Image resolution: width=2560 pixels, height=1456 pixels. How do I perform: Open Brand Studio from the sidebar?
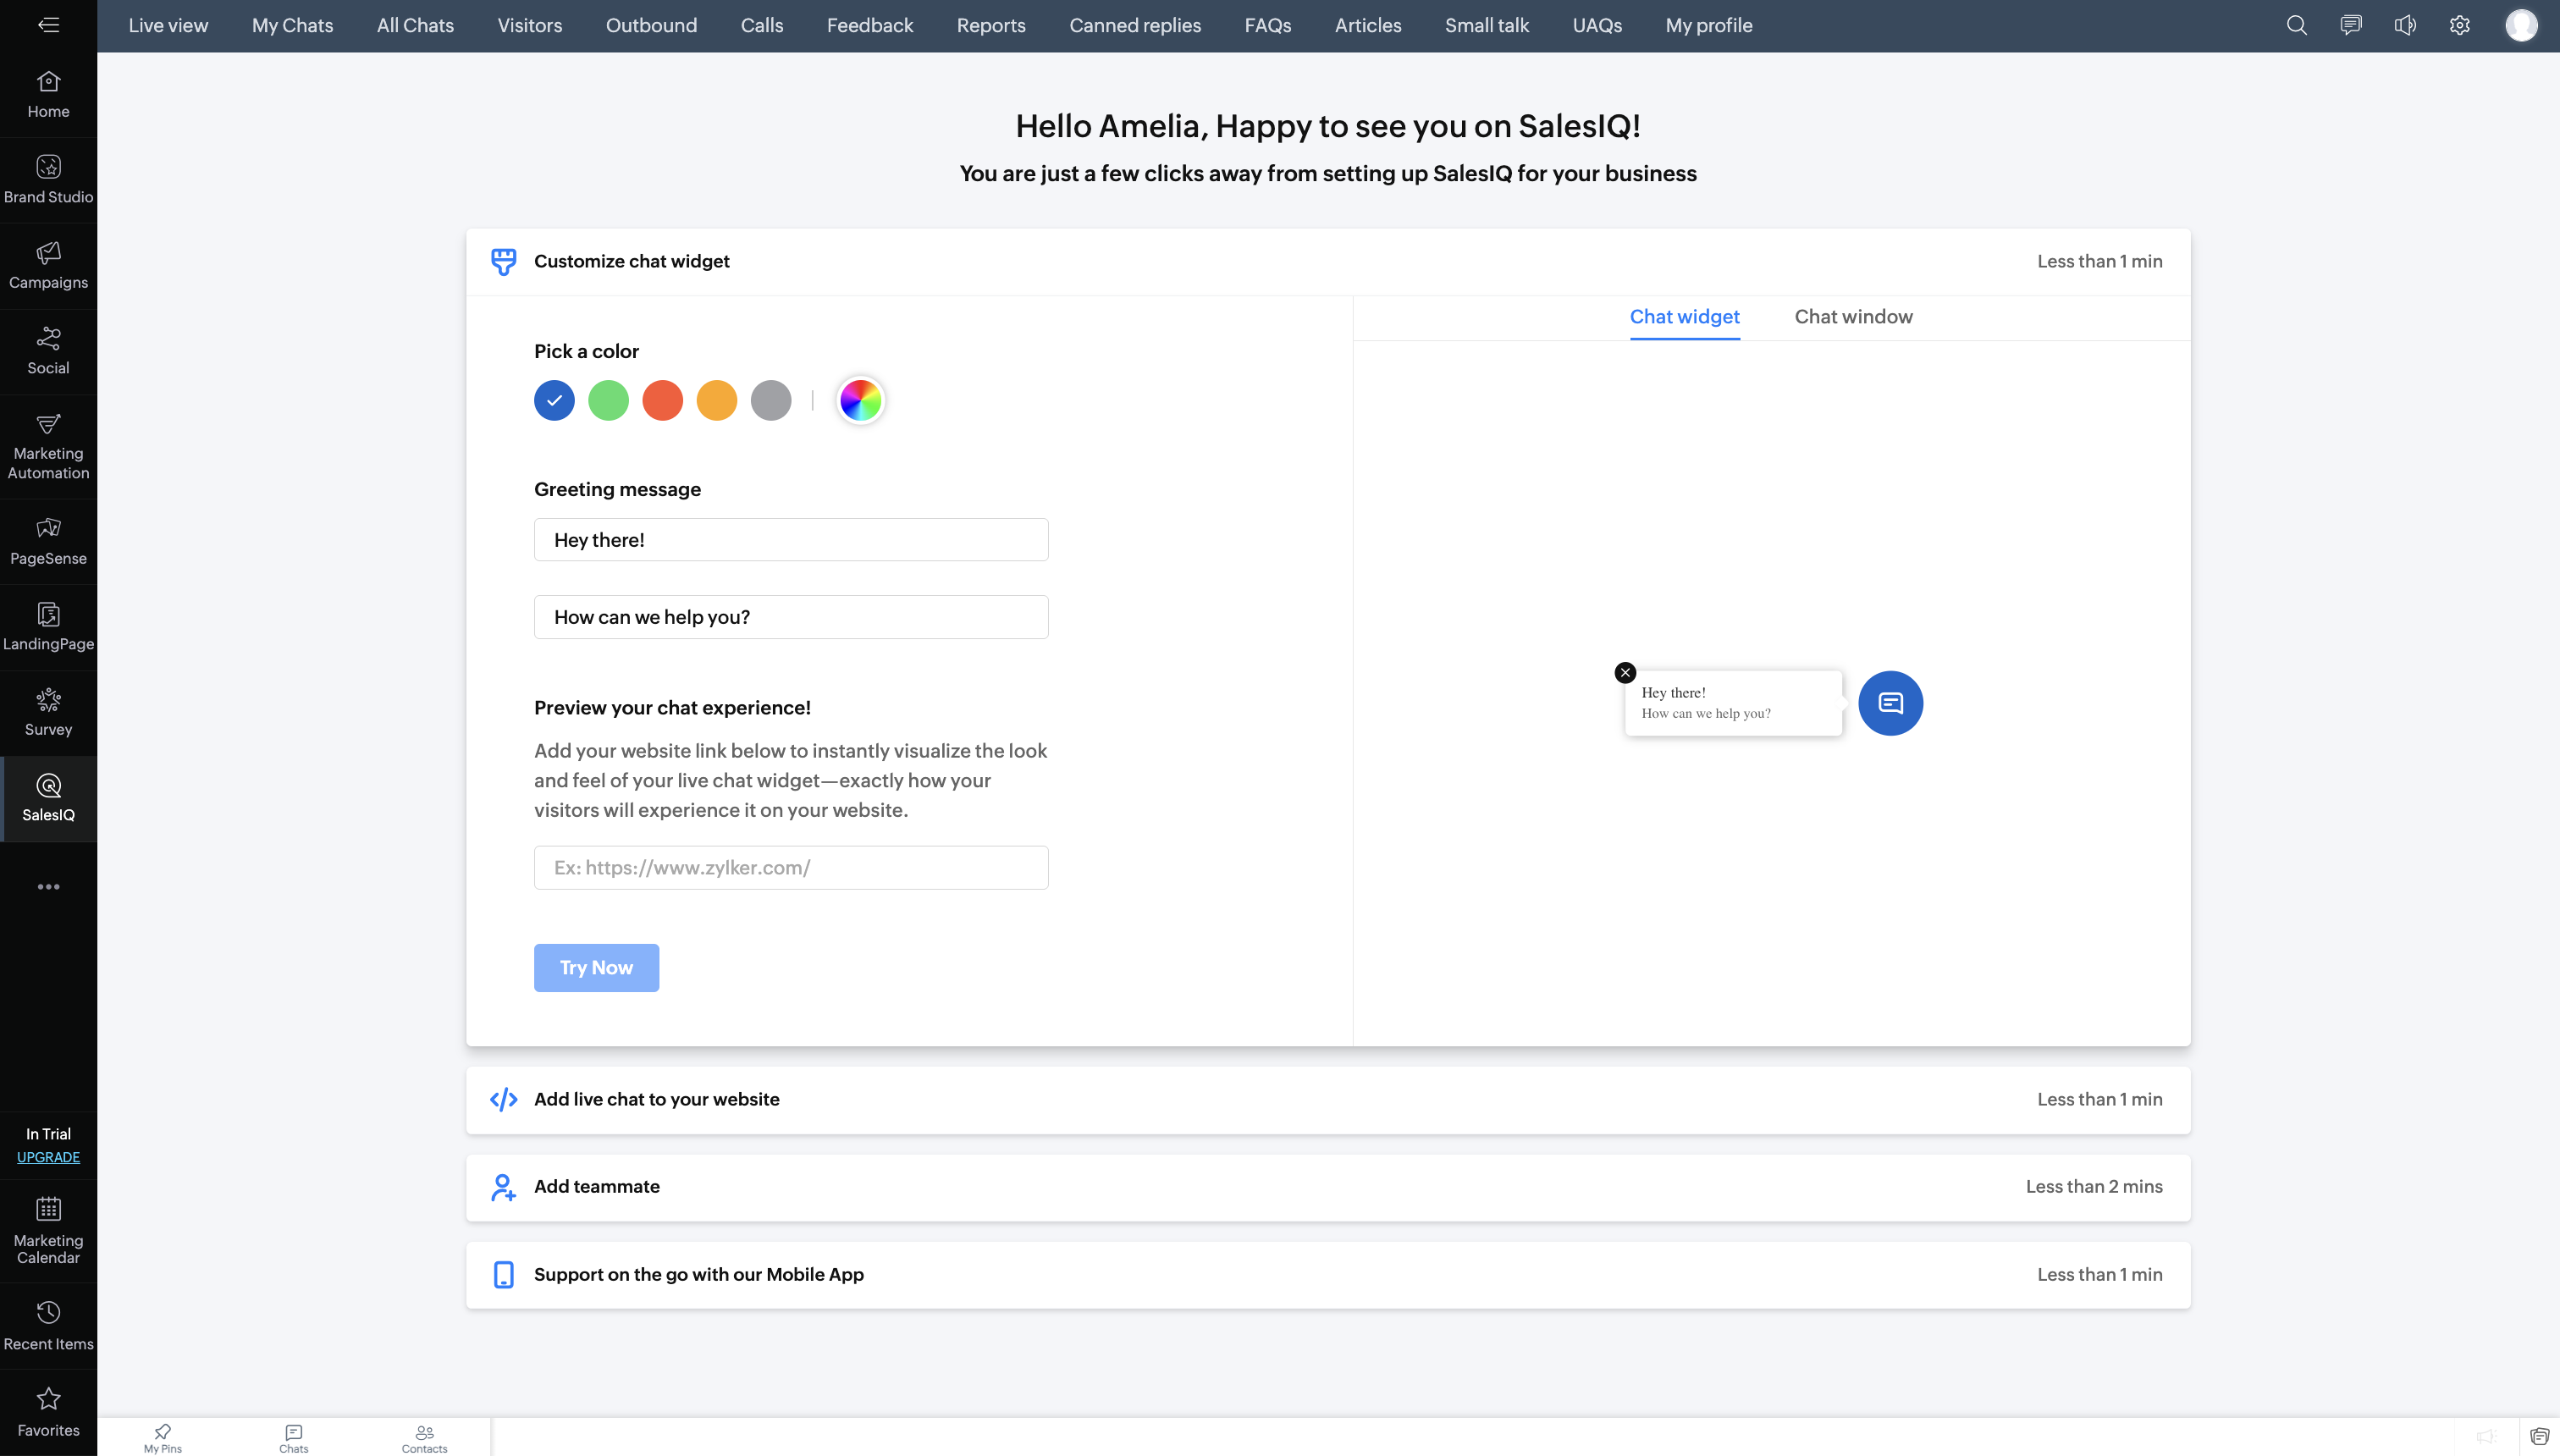click(48, 179)
